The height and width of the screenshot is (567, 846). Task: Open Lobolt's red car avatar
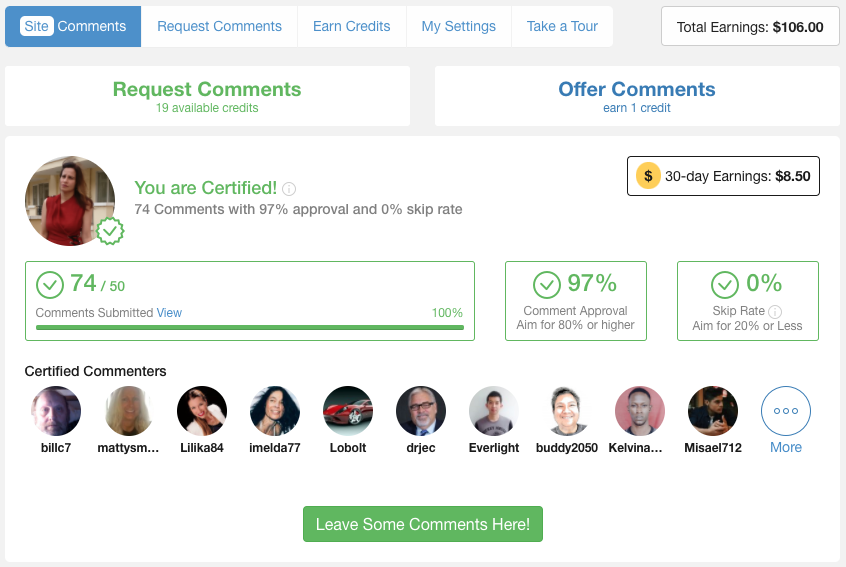pyautogui.click(x=348, y=411)
